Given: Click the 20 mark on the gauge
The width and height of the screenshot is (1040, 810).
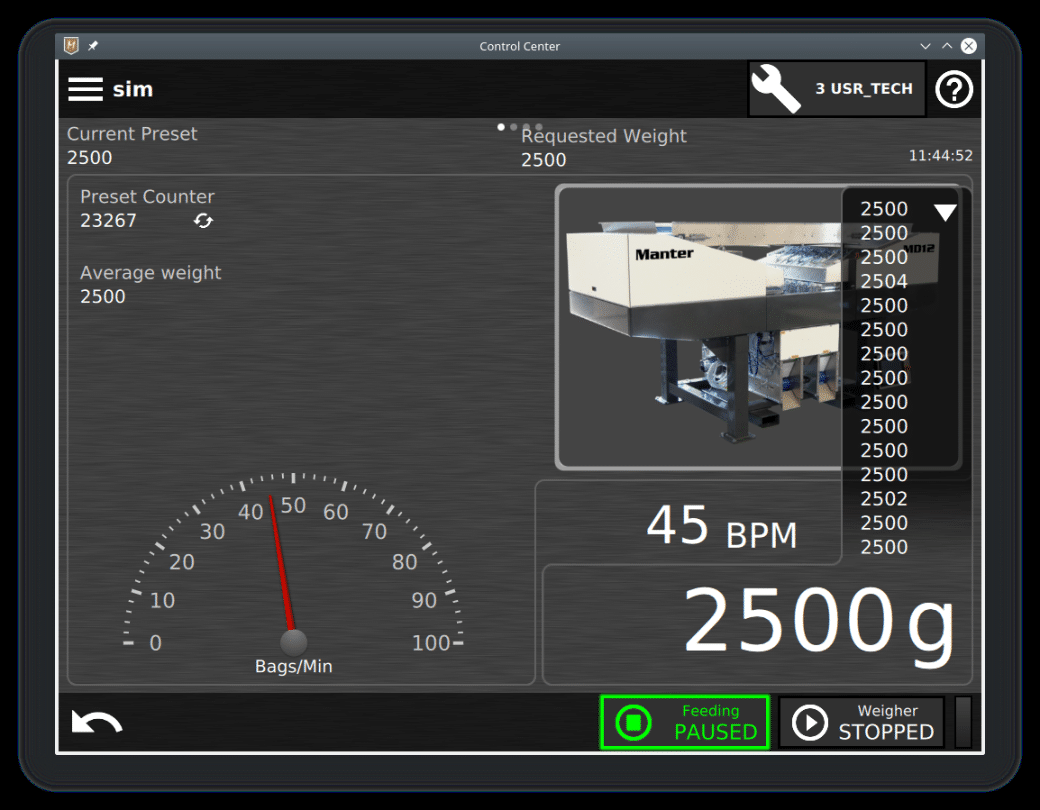Looking at the screenshot, I should coord(182,563).
